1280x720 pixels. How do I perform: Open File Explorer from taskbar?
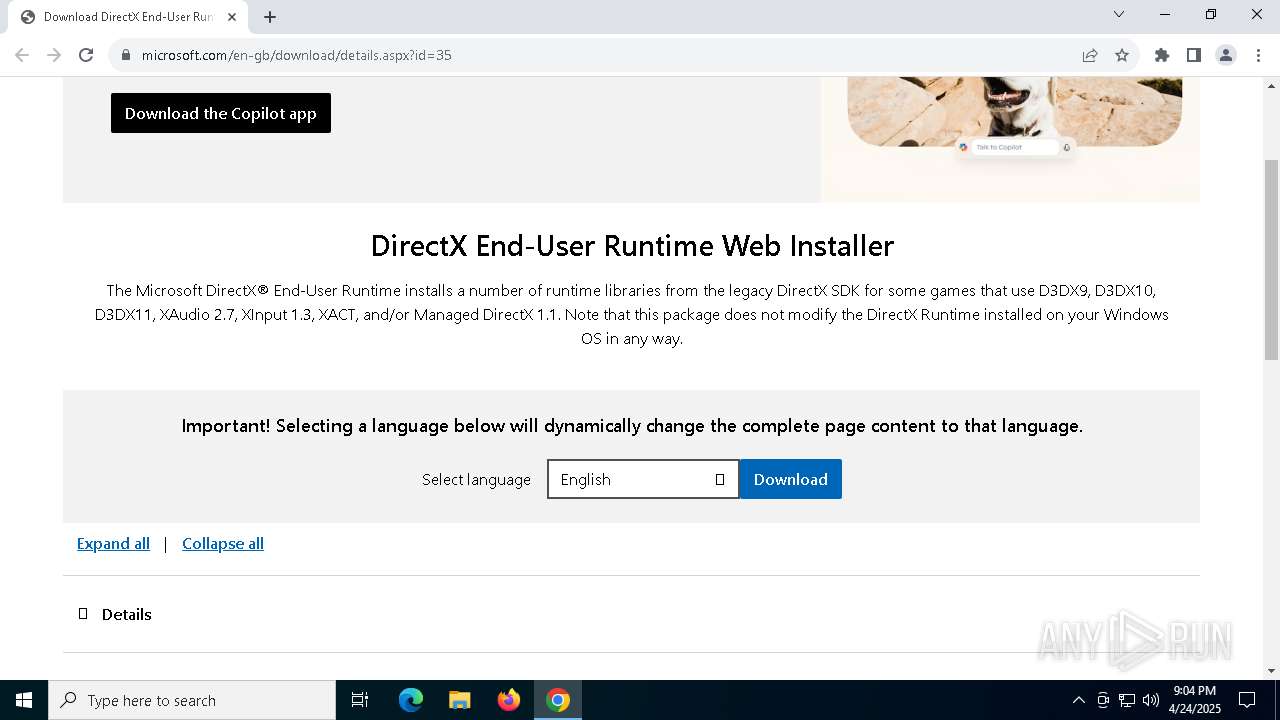pos(460,700)
